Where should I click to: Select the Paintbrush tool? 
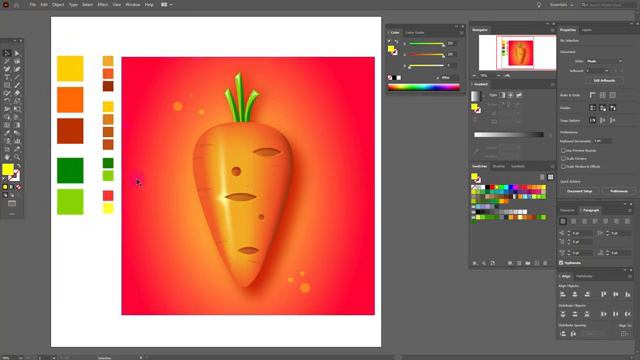click(x=17, y=85)
